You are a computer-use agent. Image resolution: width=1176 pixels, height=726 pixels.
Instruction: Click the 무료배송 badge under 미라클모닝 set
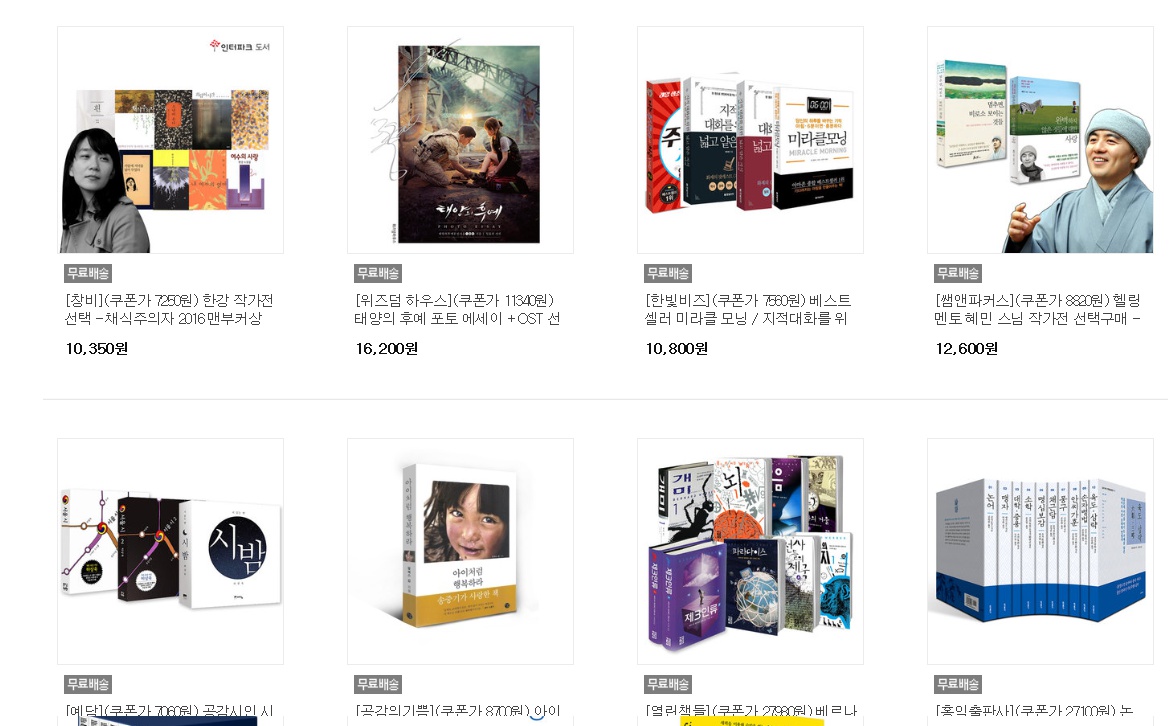[668, 273]
